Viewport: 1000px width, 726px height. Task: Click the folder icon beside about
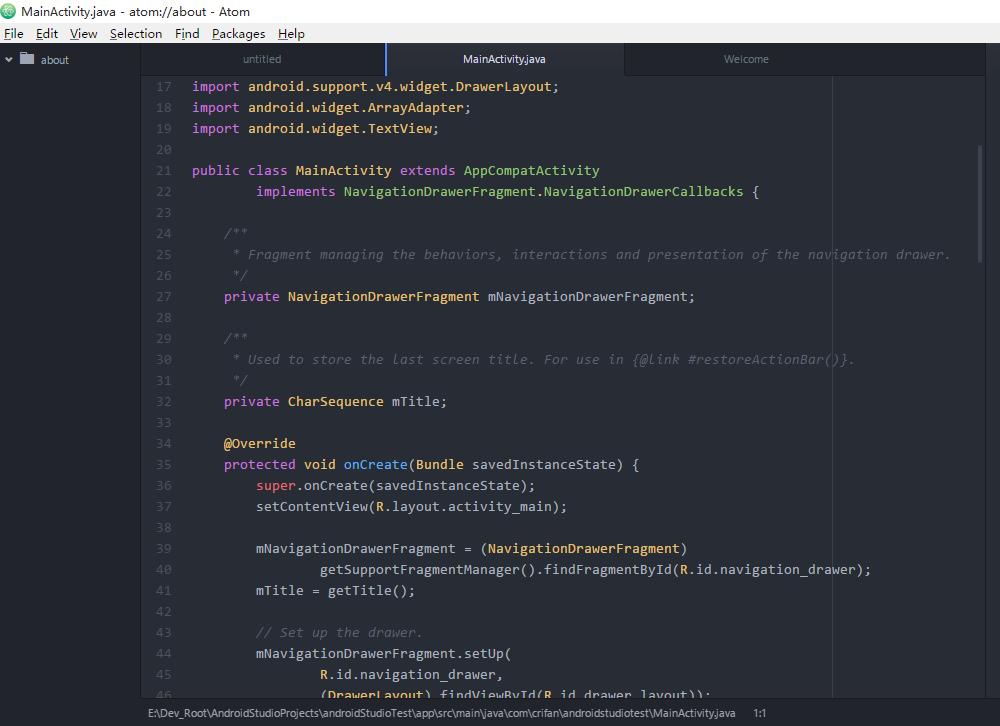(x=27, y=59)
